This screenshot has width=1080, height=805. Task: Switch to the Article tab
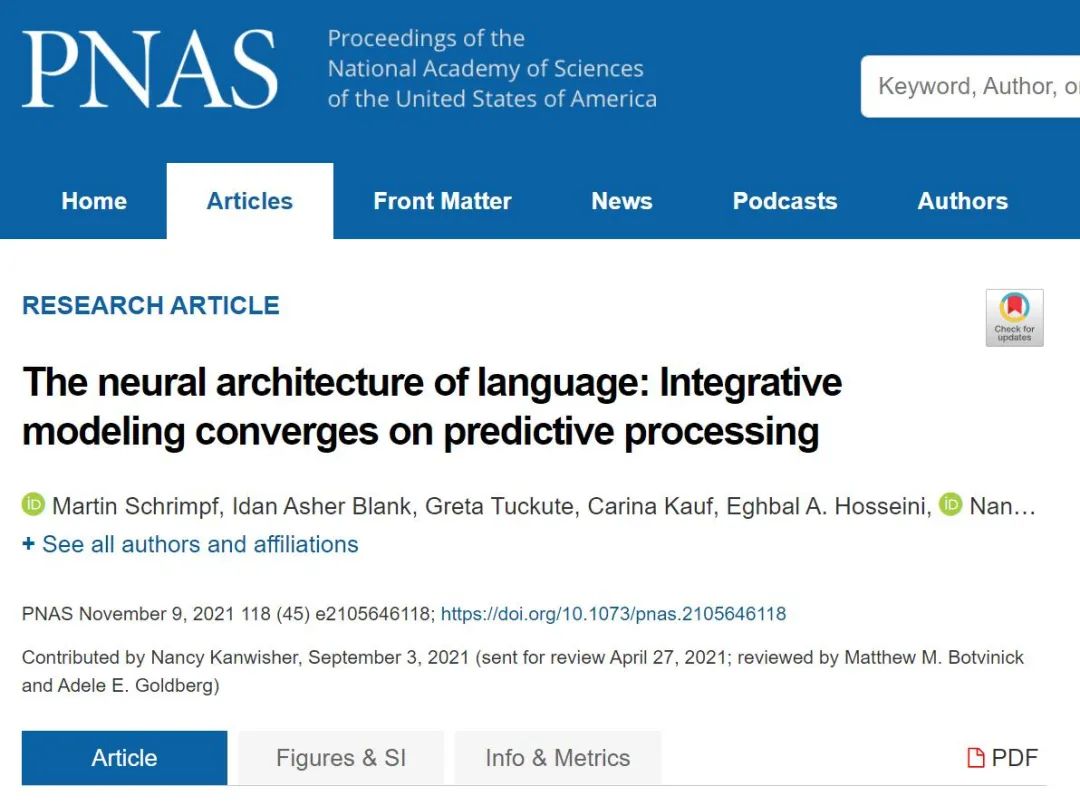[x=125, y=757]
